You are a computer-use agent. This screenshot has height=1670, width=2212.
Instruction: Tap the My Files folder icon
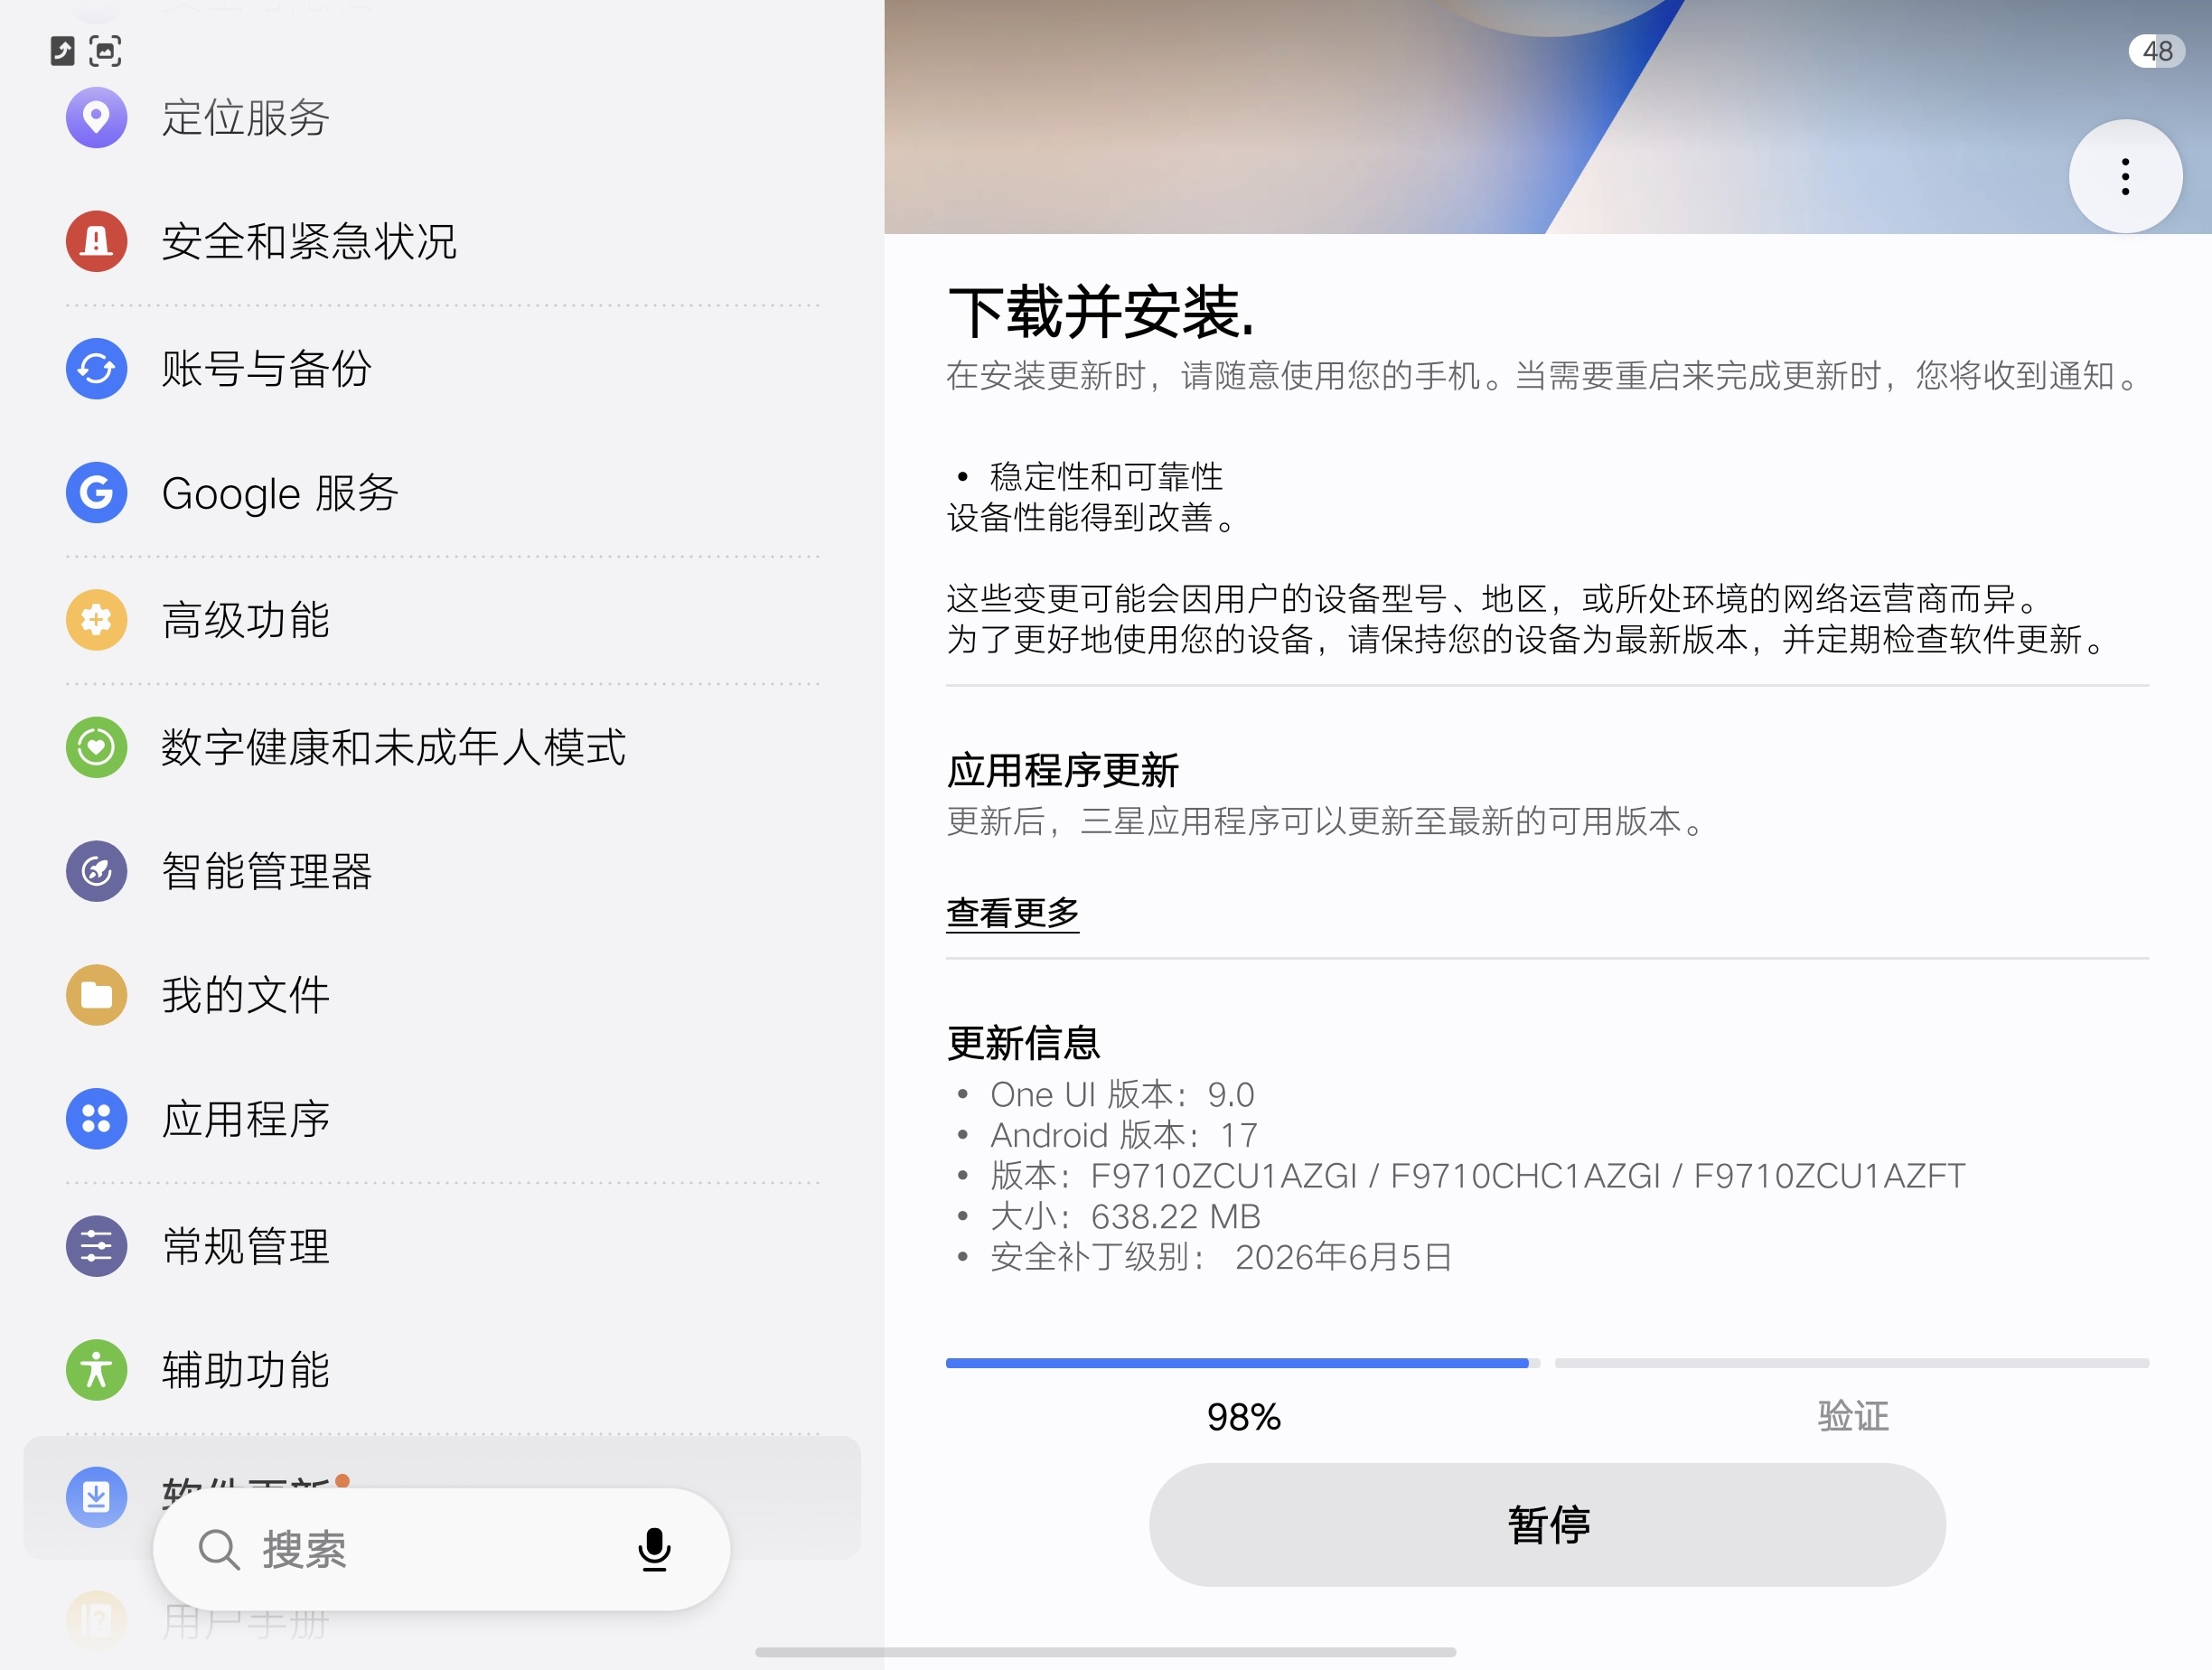[96, 995]
